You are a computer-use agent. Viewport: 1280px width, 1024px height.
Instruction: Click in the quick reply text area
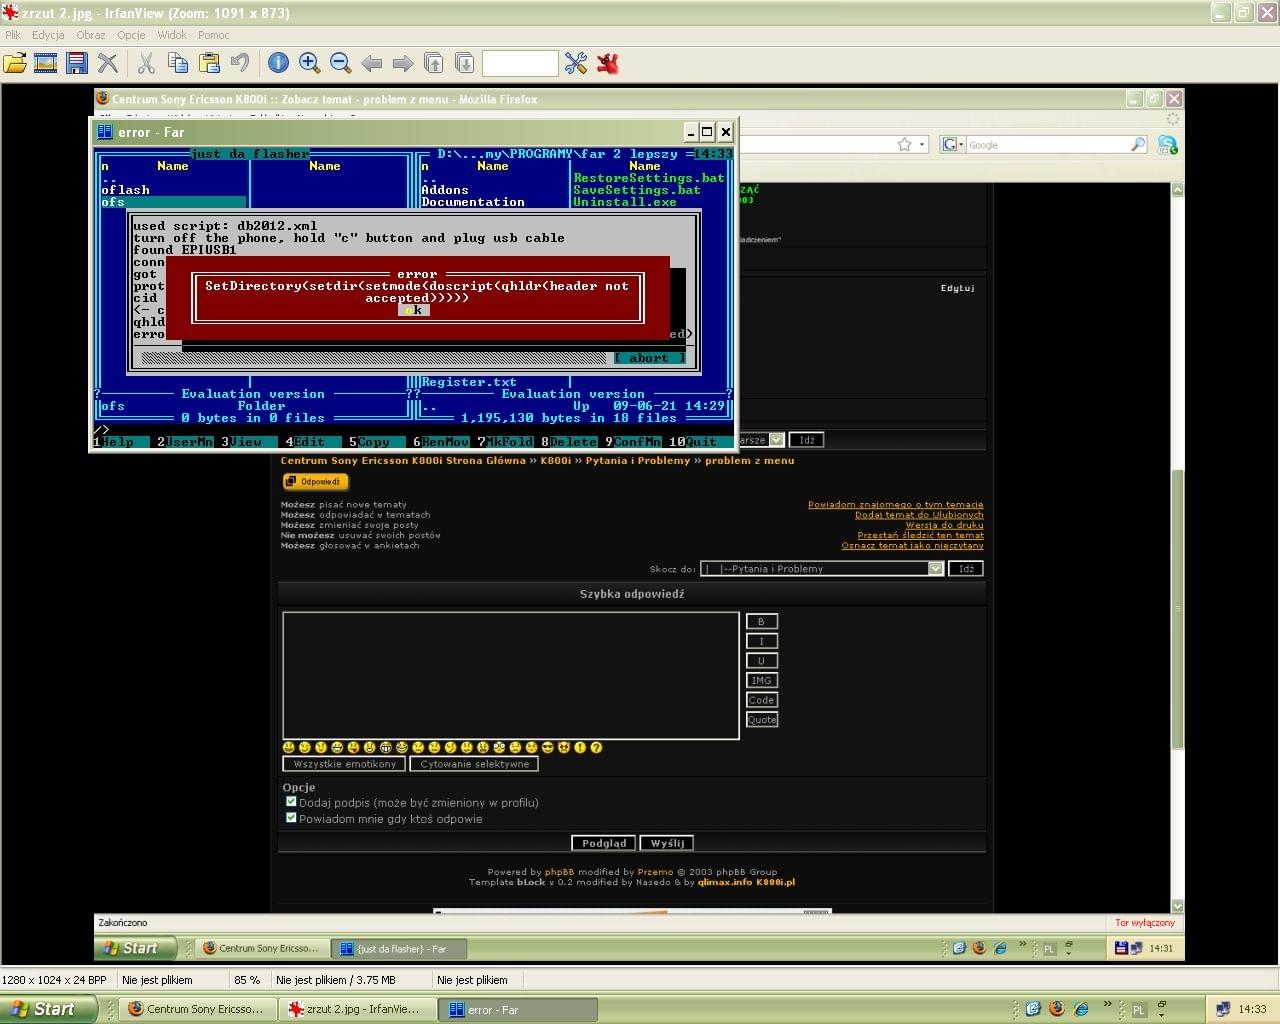tap(511, 675)
